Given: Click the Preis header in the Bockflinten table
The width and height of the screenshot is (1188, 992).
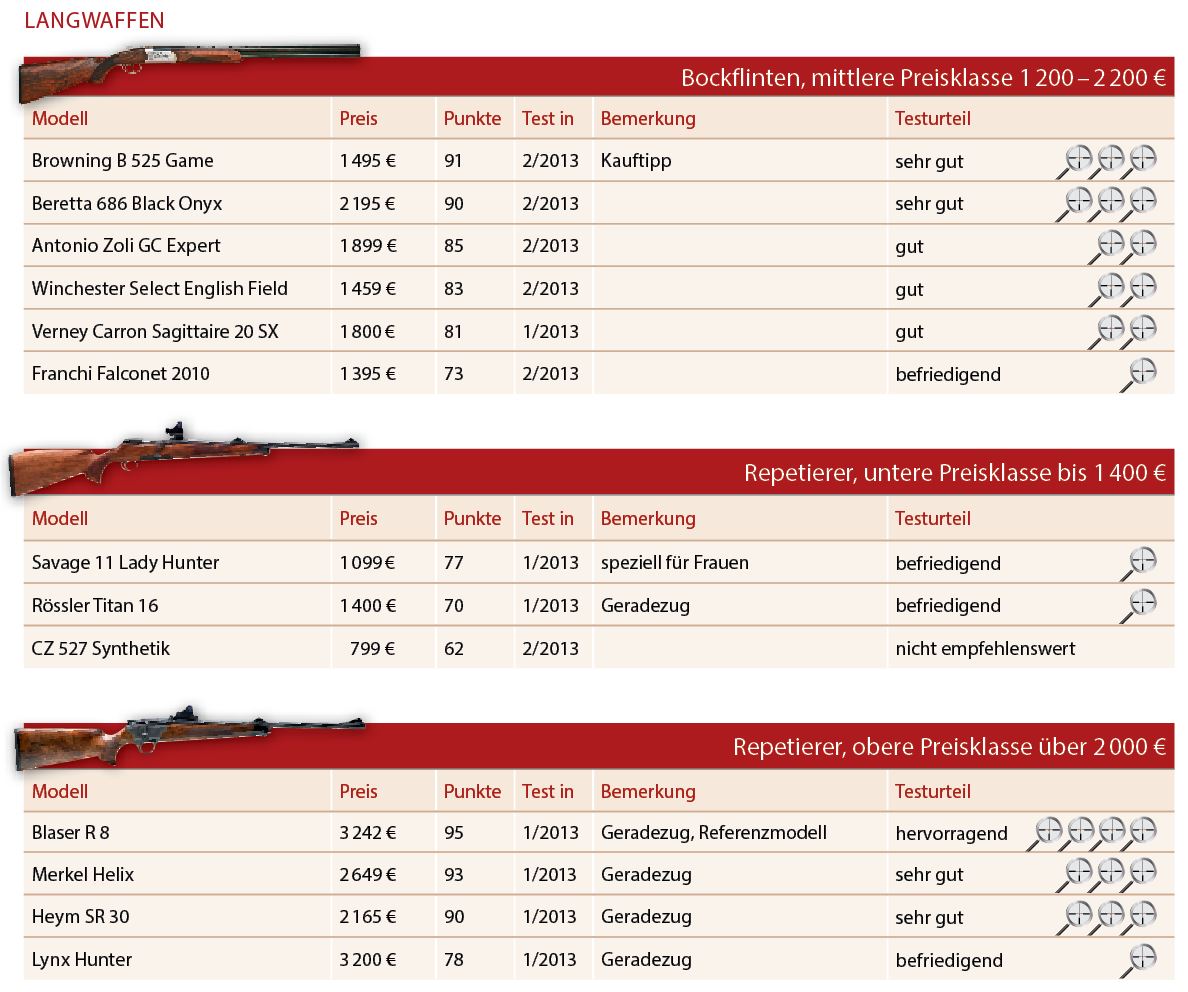Looking at the screenshot, I should click(x=358, y=118).
